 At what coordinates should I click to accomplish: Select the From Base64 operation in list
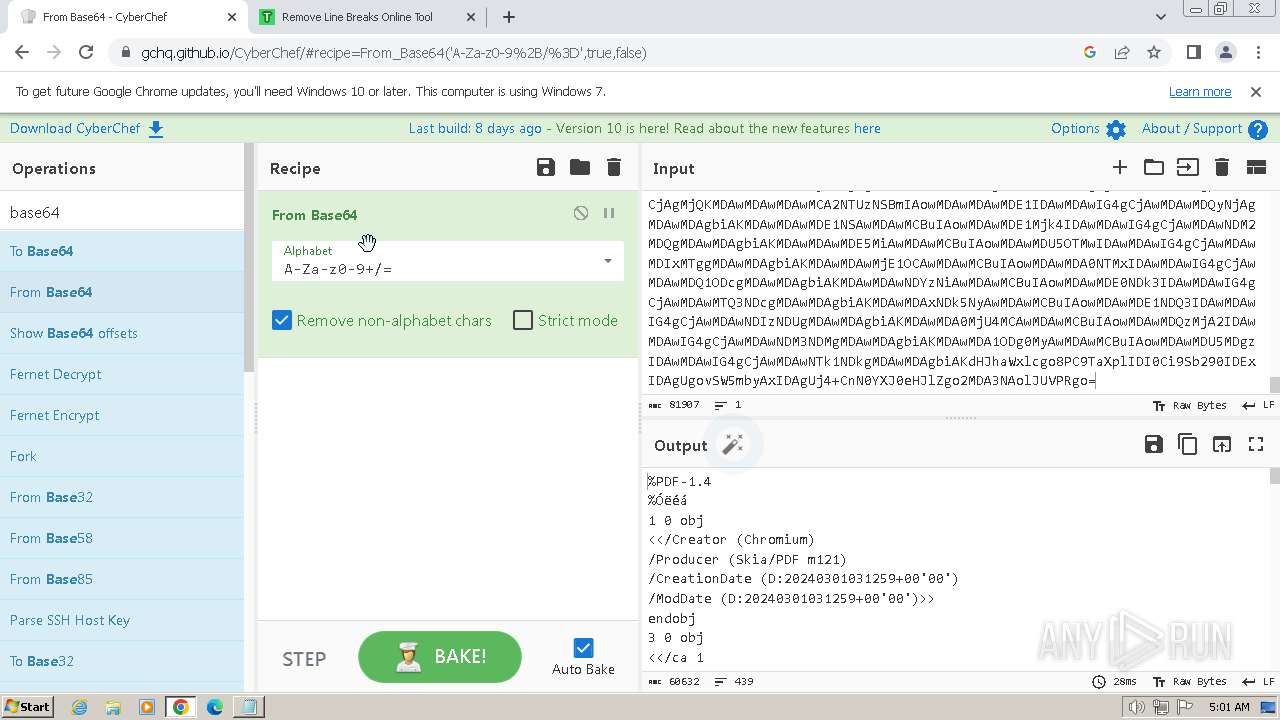[122, 292]
